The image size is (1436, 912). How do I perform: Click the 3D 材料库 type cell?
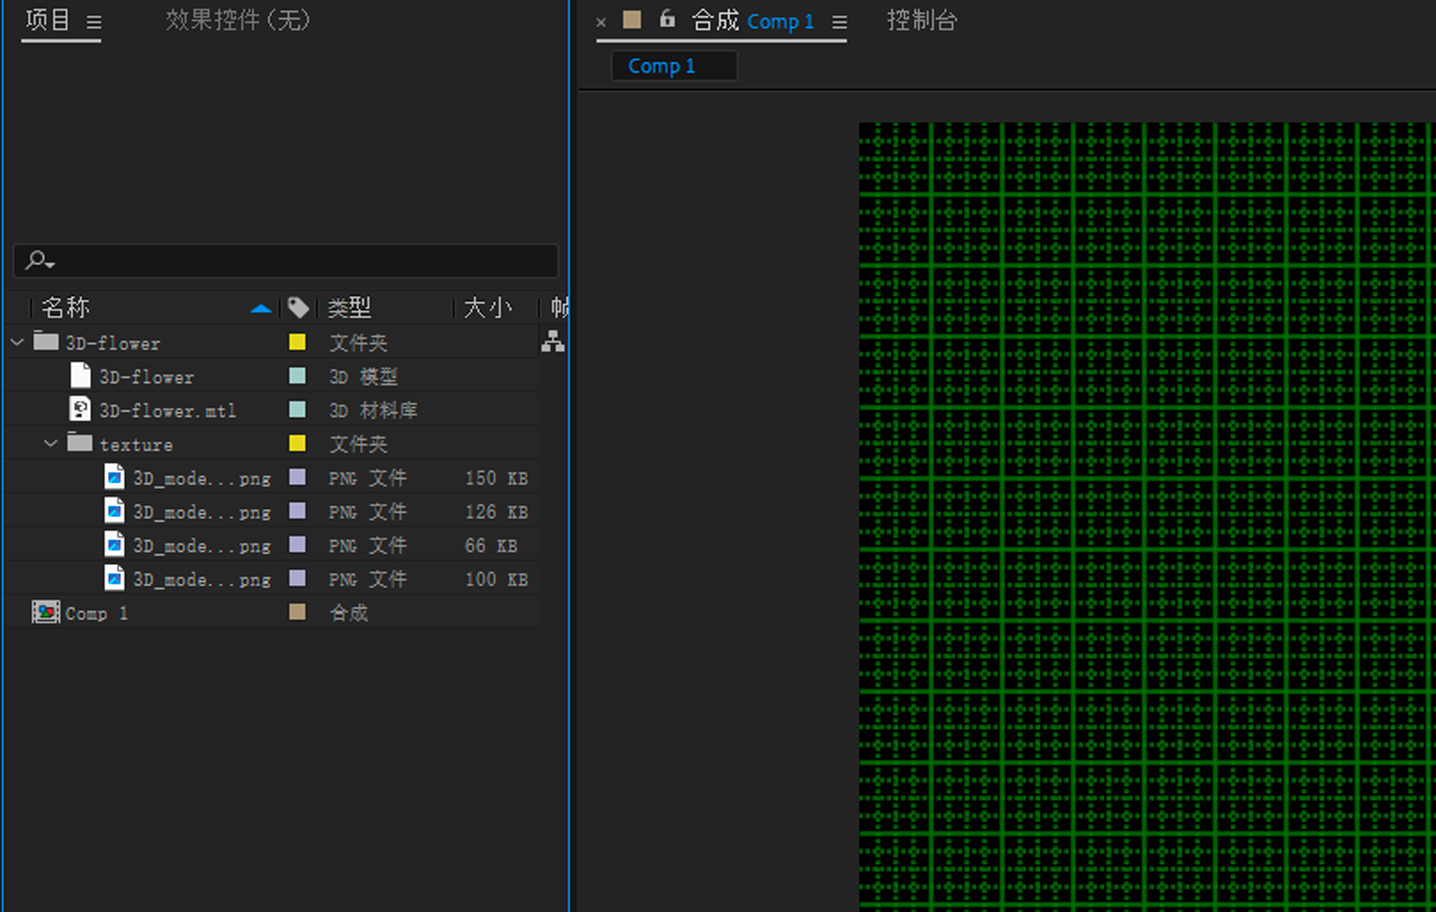click(373, 410)
